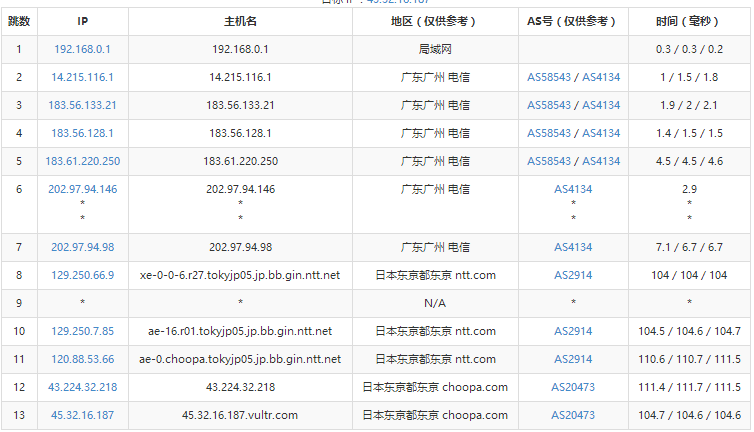Select hostname ae-0.choopa.tokyjp05.jp.bb.gin.ntt.net
Viewport: 754px width, 432px height.
pos(240,359)
